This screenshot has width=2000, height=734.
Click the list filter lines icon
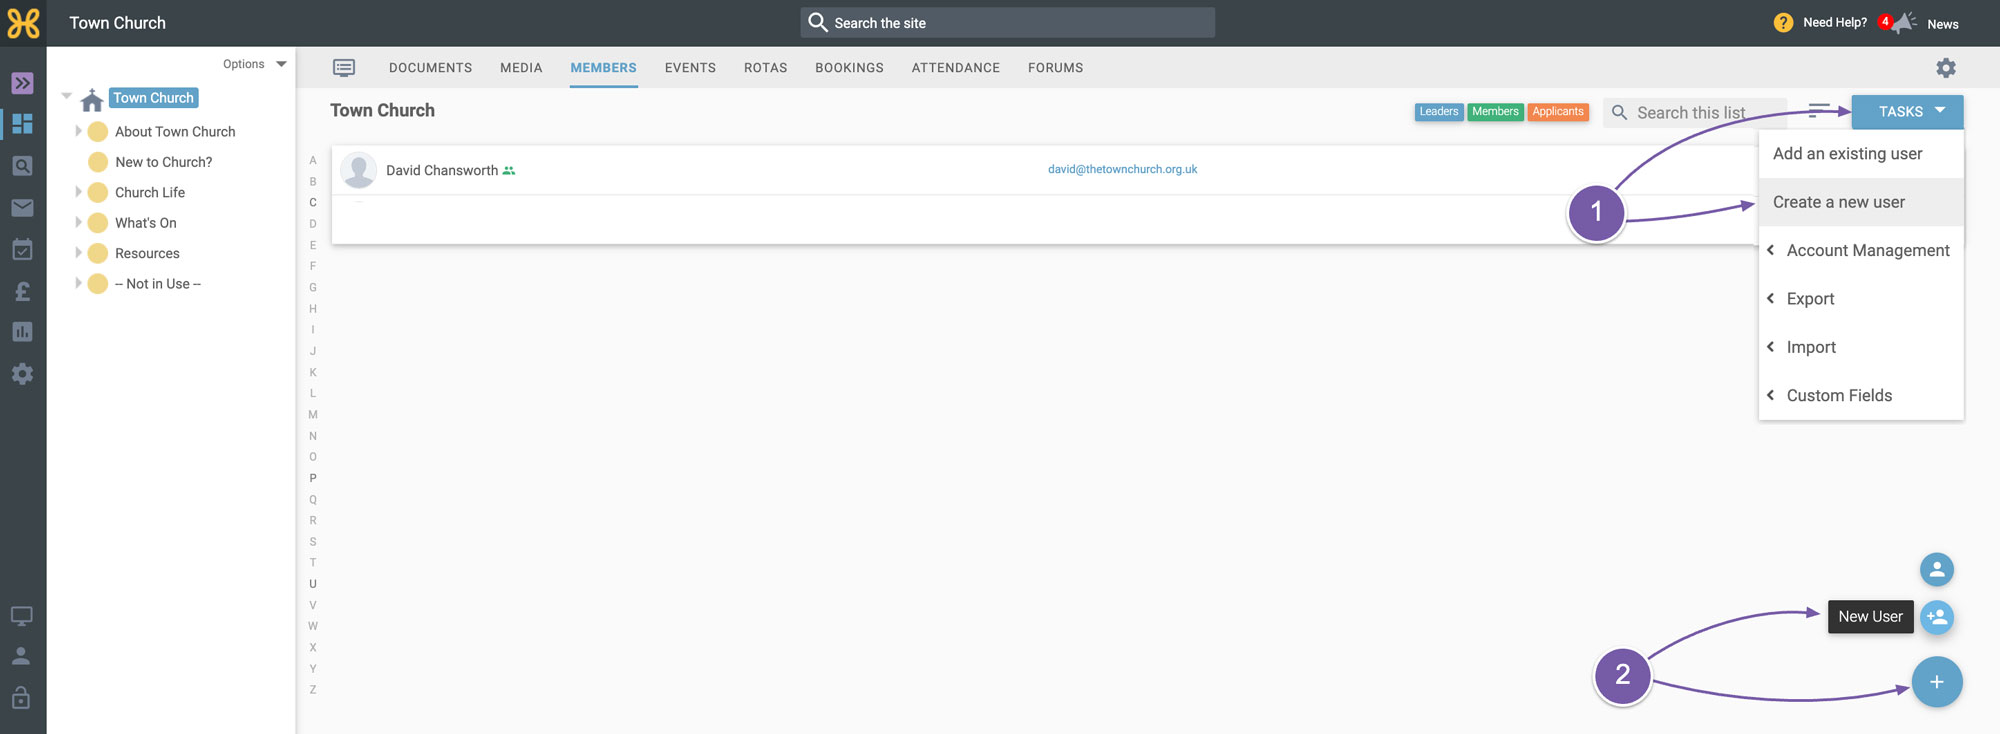tap(1819, 110)
